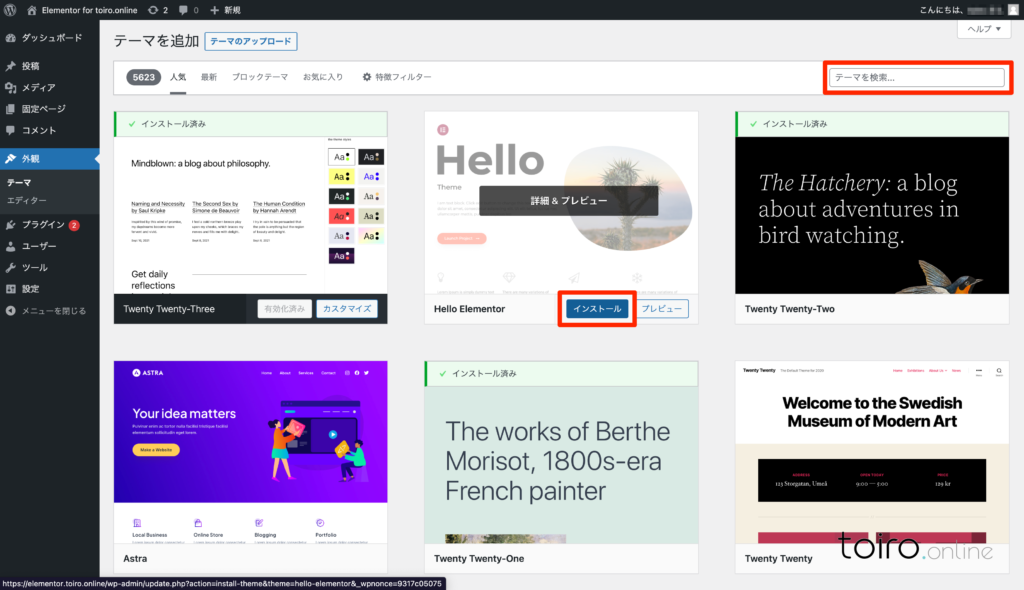Image resolution: width=1024 pixels, height=590 pixels.
Task: Click the テーマのアップロード button
Action: pos(251,41)
